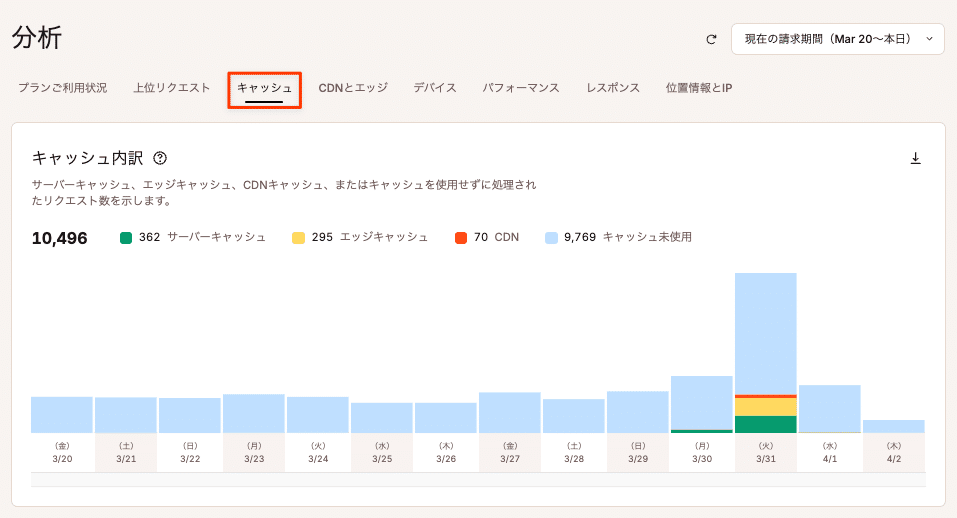Expand the period selector chevron arrow
The height and width of the screenshot is (518, 957).
[x=930, y=39]
